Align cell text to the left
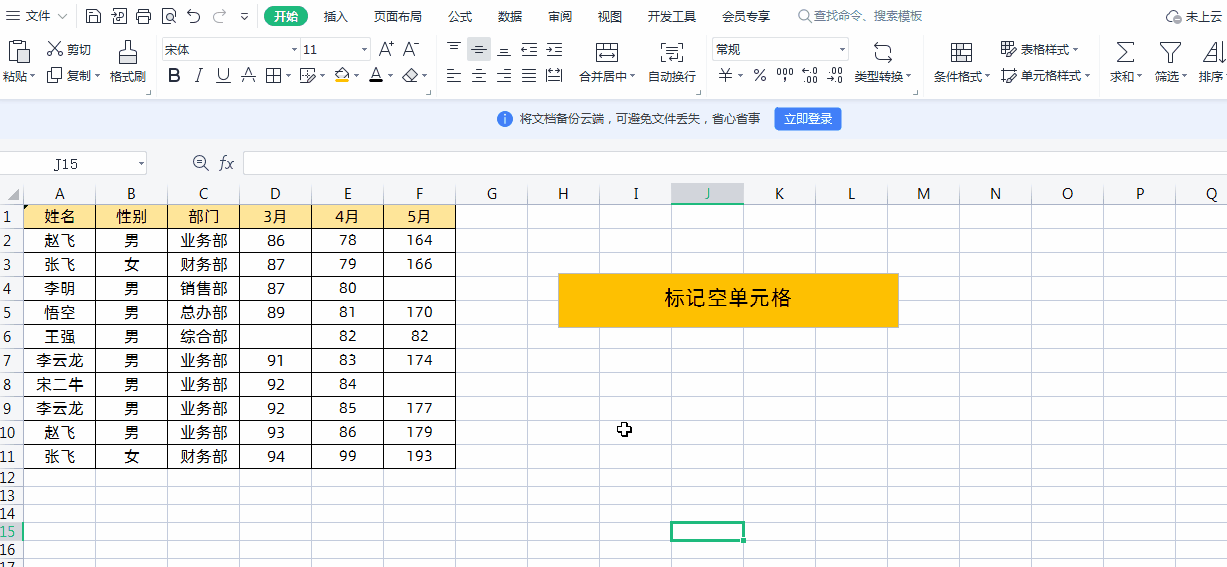 pyautogui.click(x=454, y=75)
